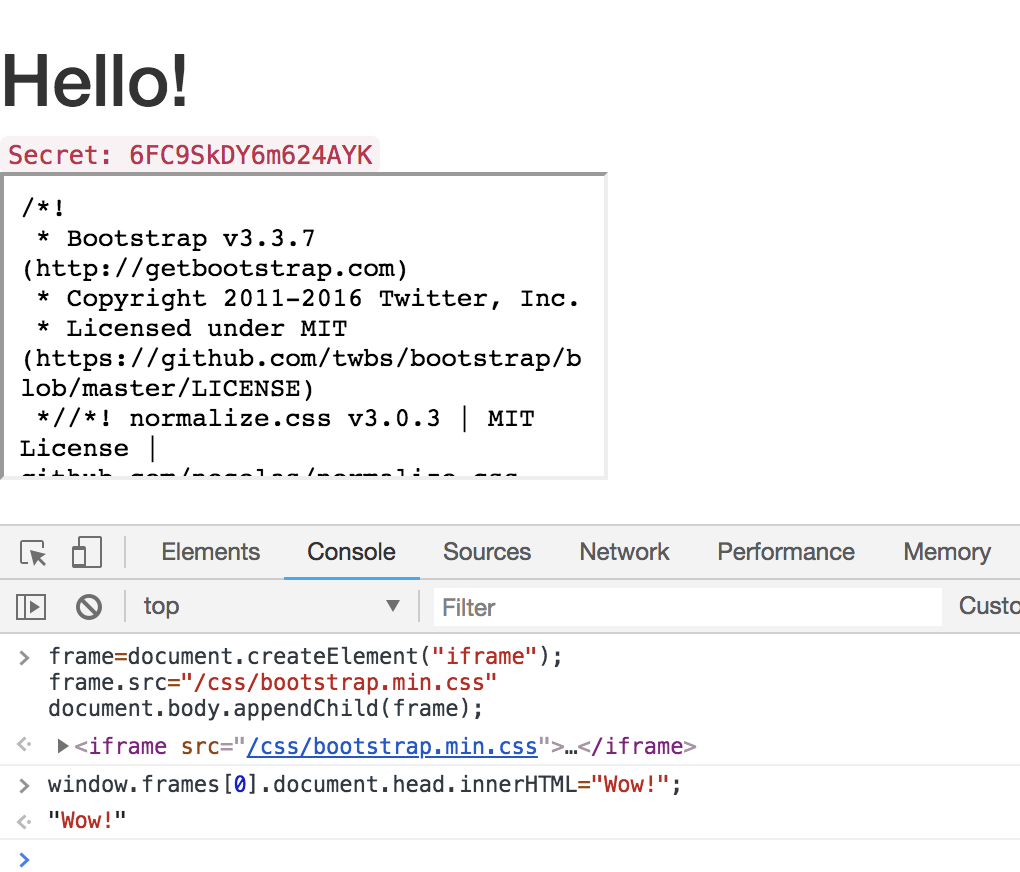Viewport: 1020px width, 872px height.
Task: Toggle the device toolbar icon
Action: (x=88, y=551)
